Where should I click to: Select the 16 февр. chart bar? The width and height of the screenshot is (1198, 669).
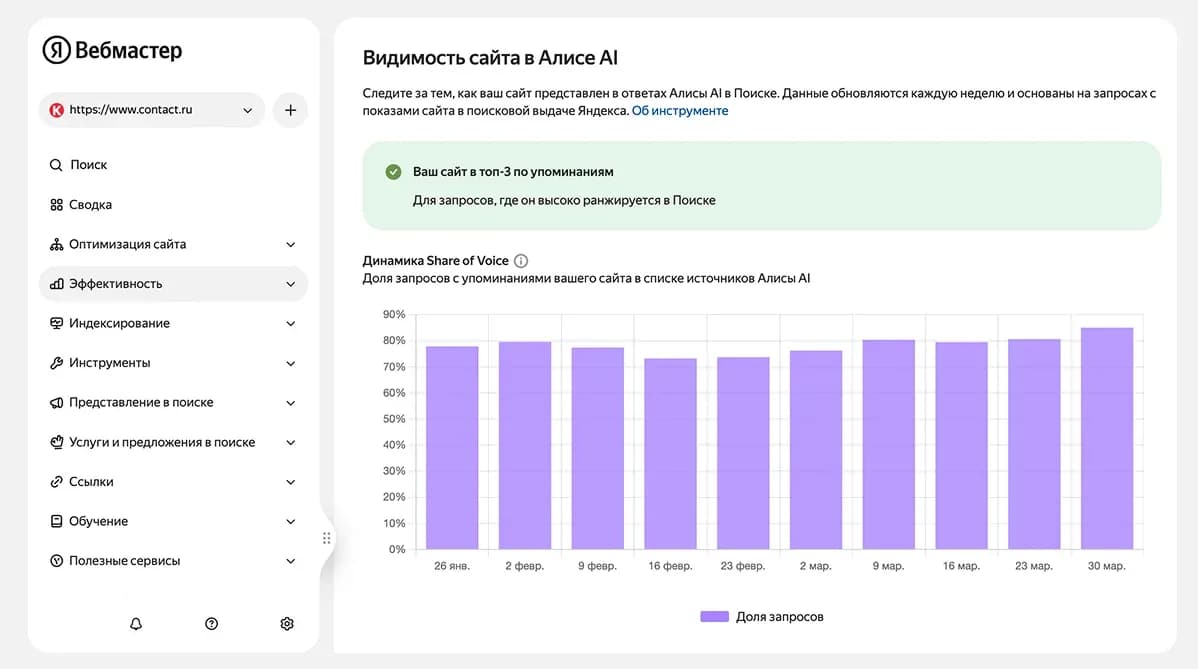pos(671,454)
